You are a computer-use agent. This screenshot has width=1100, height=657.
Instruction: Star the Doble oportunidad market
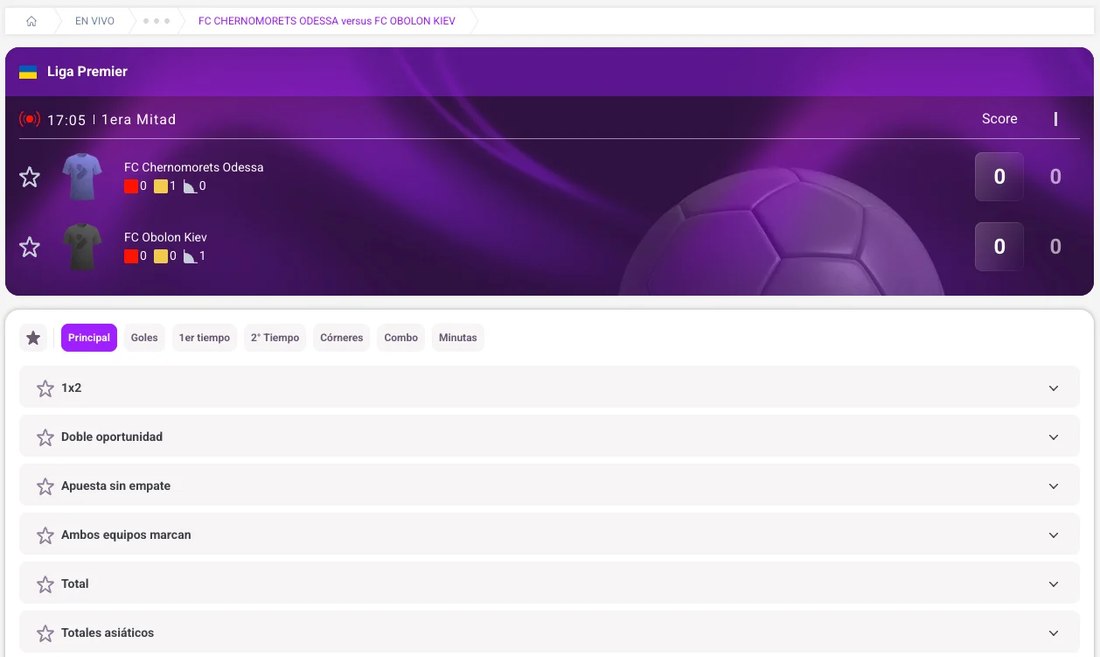tap(46, 438)
